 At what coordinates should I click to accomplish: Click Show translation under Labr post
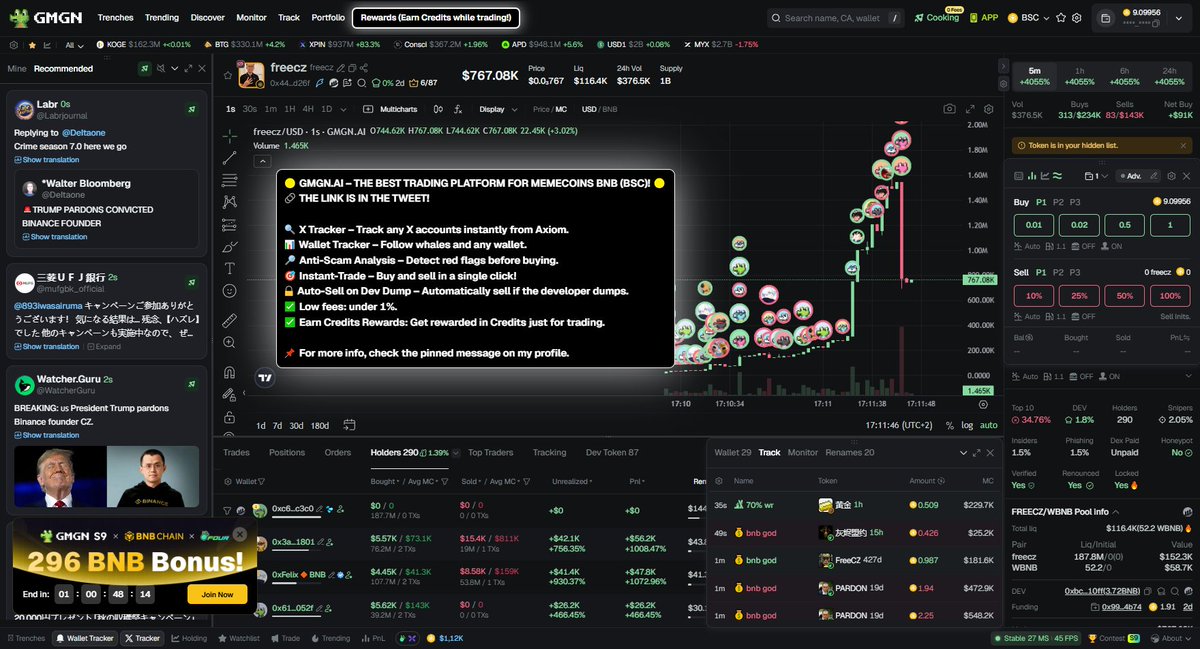46,160
